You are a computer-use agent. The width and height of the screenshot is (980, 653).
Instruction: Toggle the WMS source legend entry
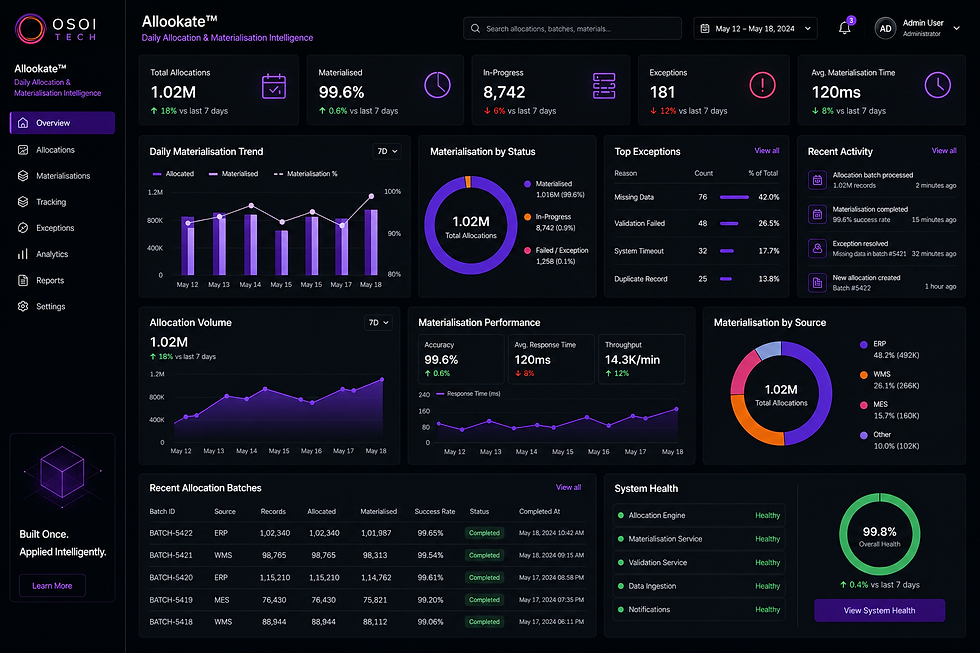tap(889, 380)
